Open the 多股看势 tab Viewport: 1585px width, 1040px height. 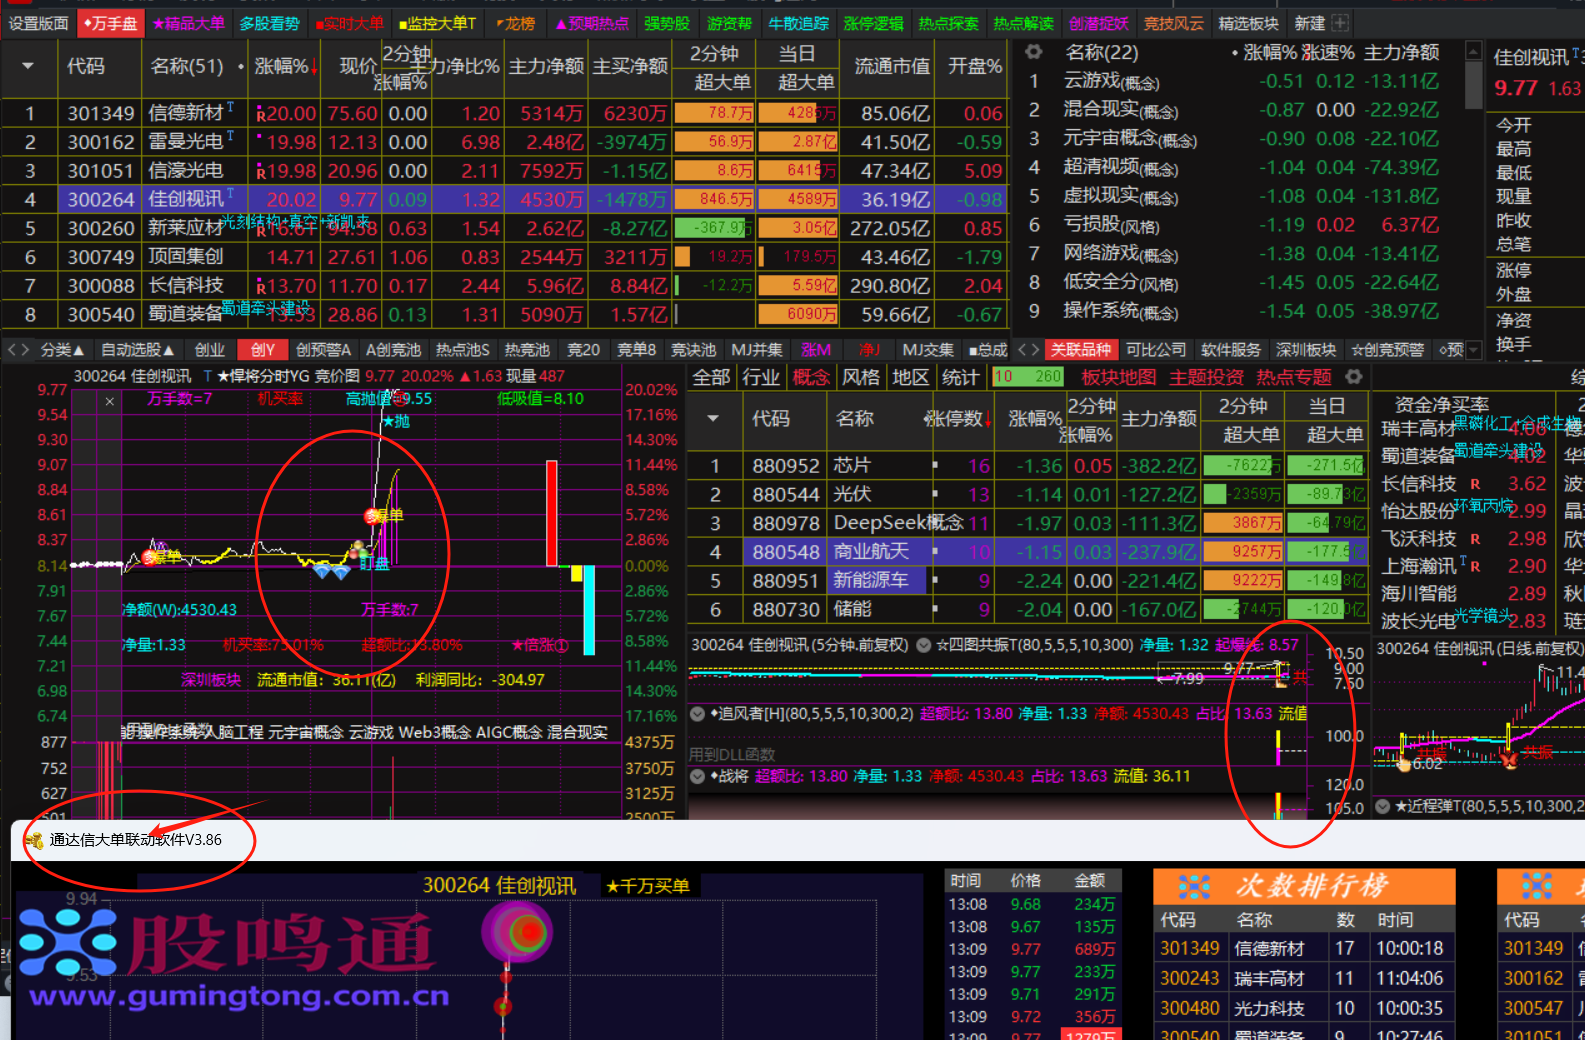[x=269, y=23]
